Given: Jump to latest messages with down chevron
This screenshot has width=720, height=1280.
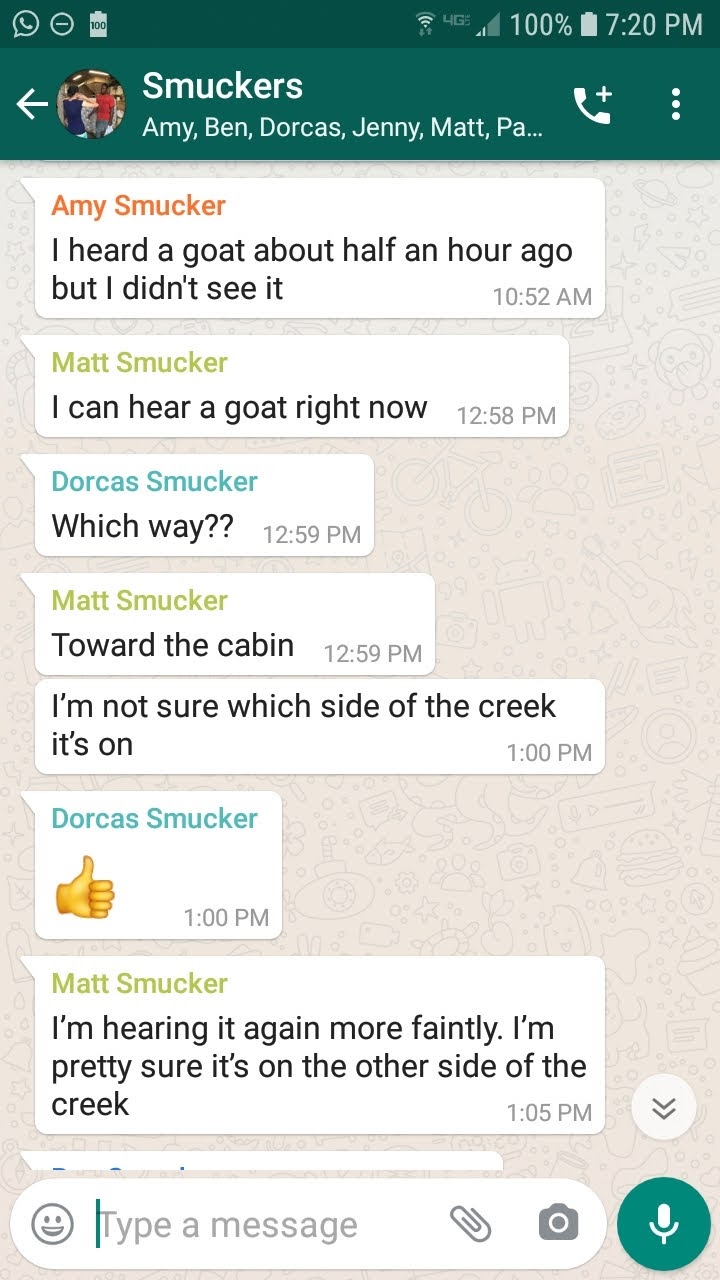Looking at the screenshot, I should point(664,1107).
